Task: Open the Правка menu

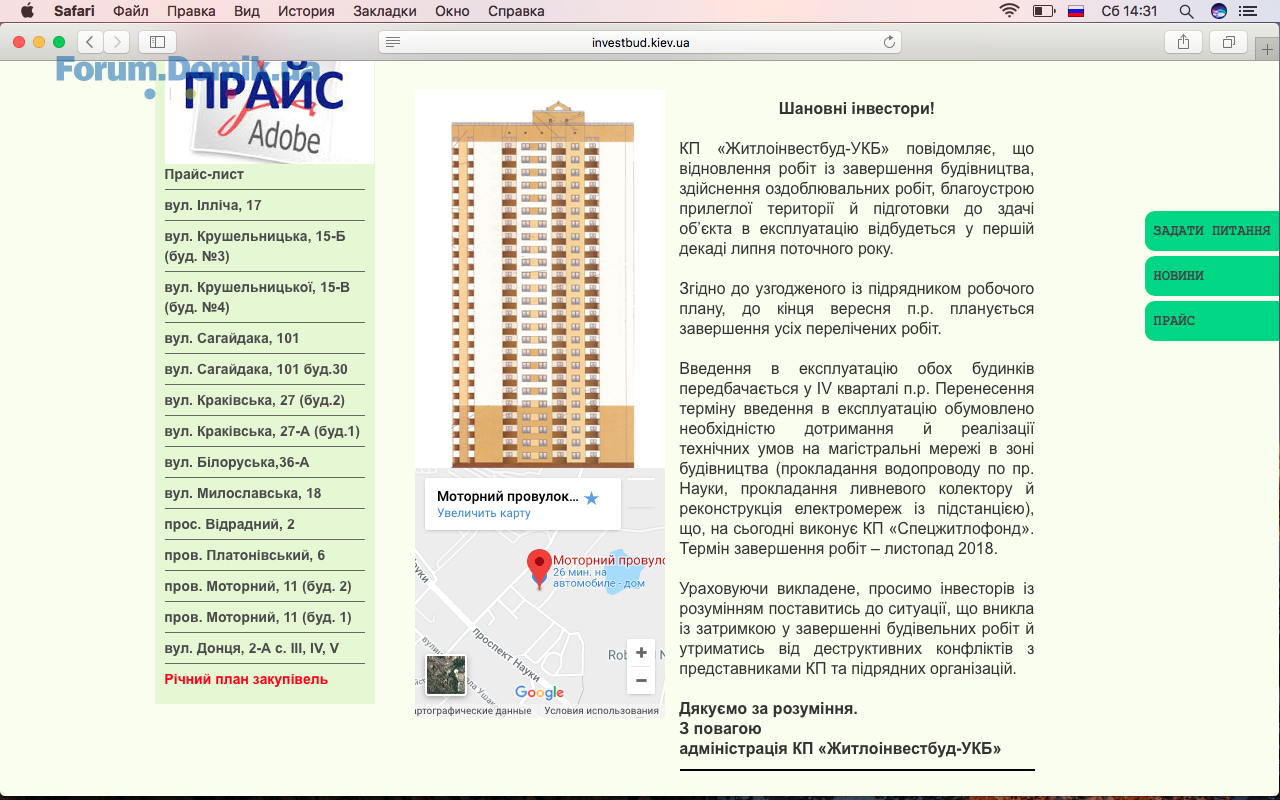Action: 191,11
